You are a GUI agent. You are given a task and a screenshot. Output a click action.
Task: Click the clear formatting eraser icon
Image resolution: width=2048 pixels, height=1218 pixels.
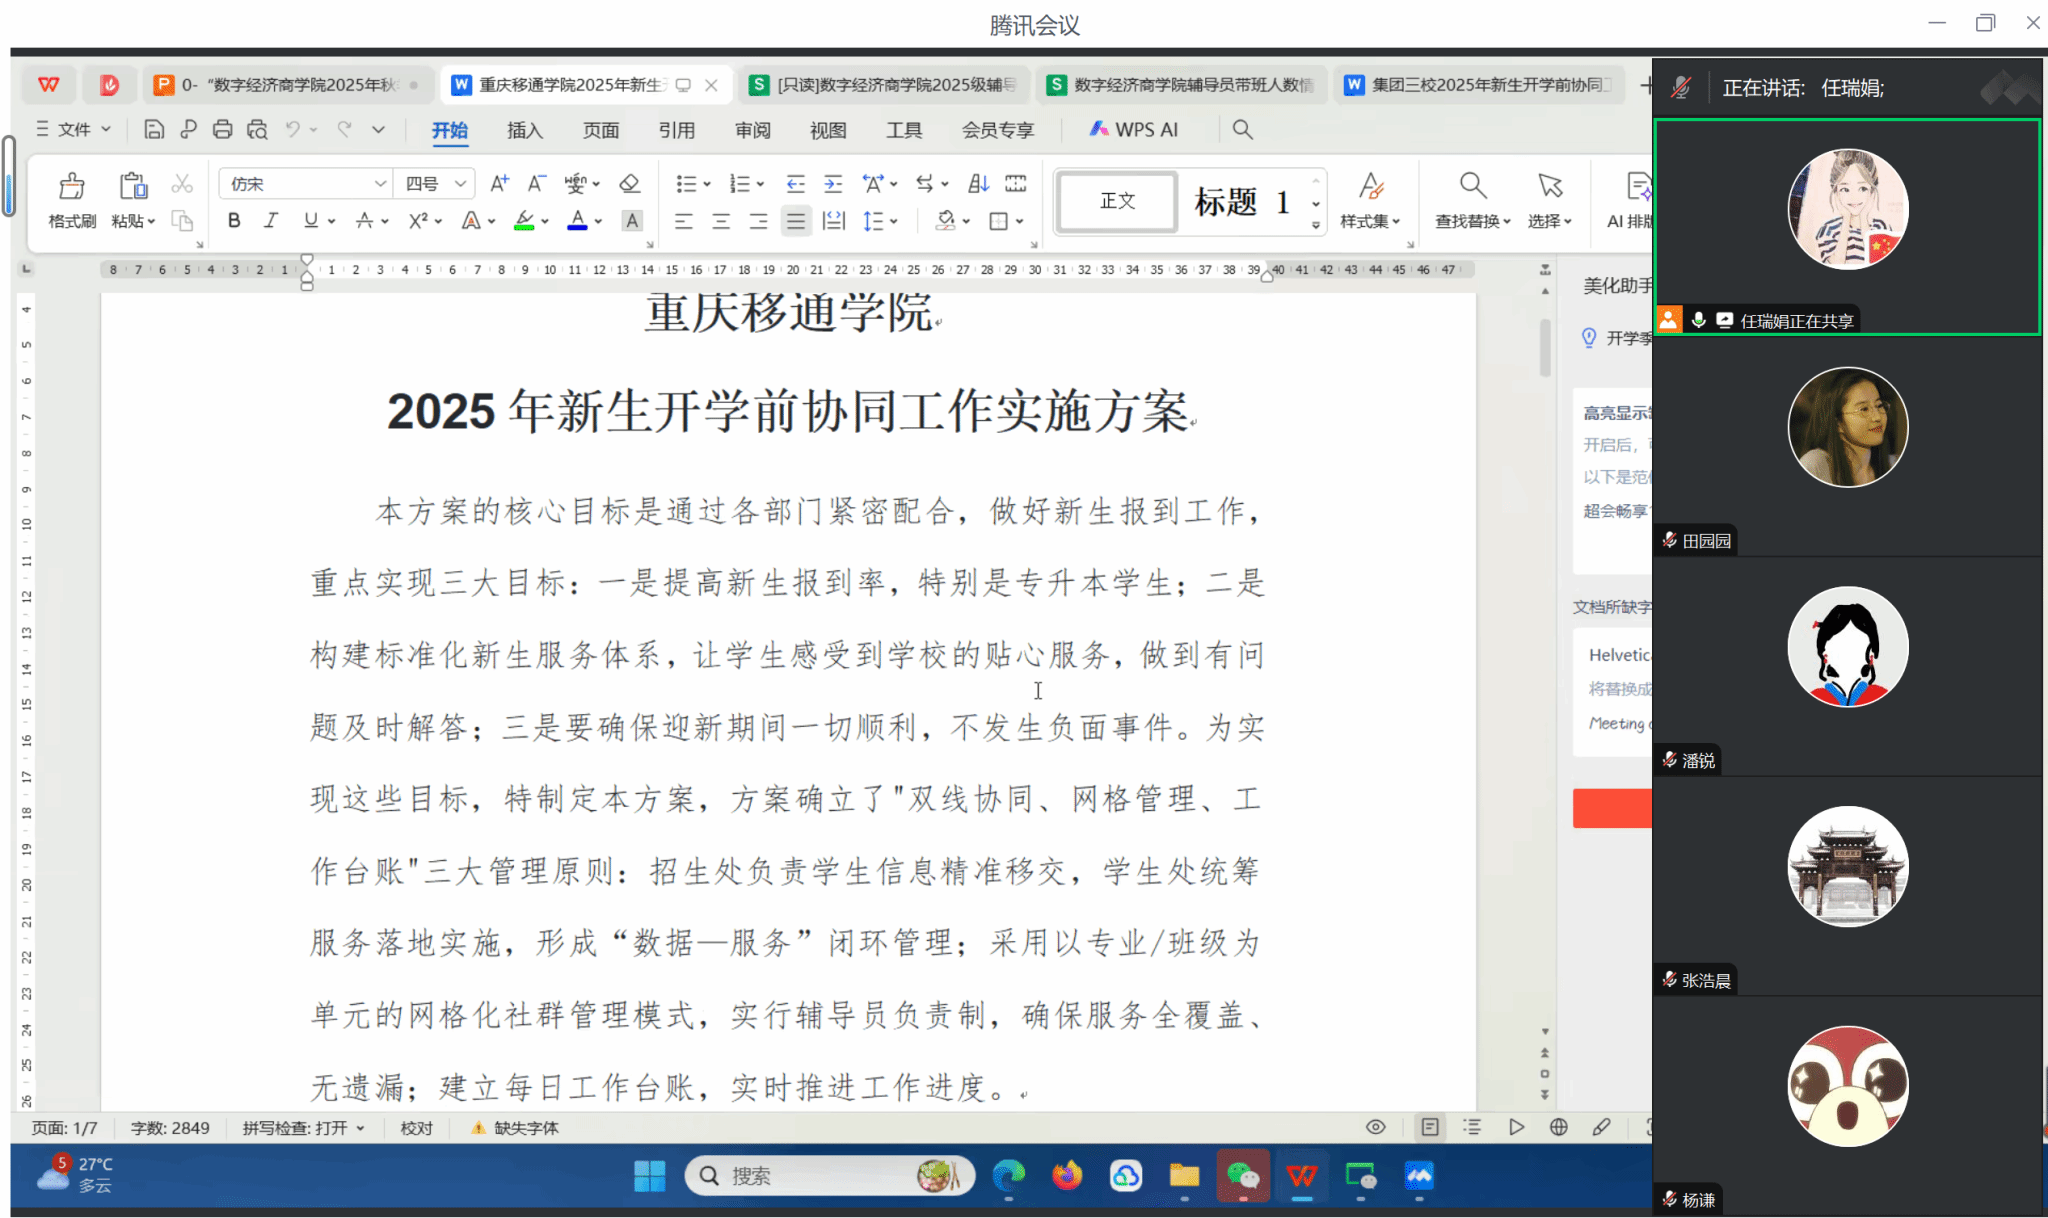629,184
